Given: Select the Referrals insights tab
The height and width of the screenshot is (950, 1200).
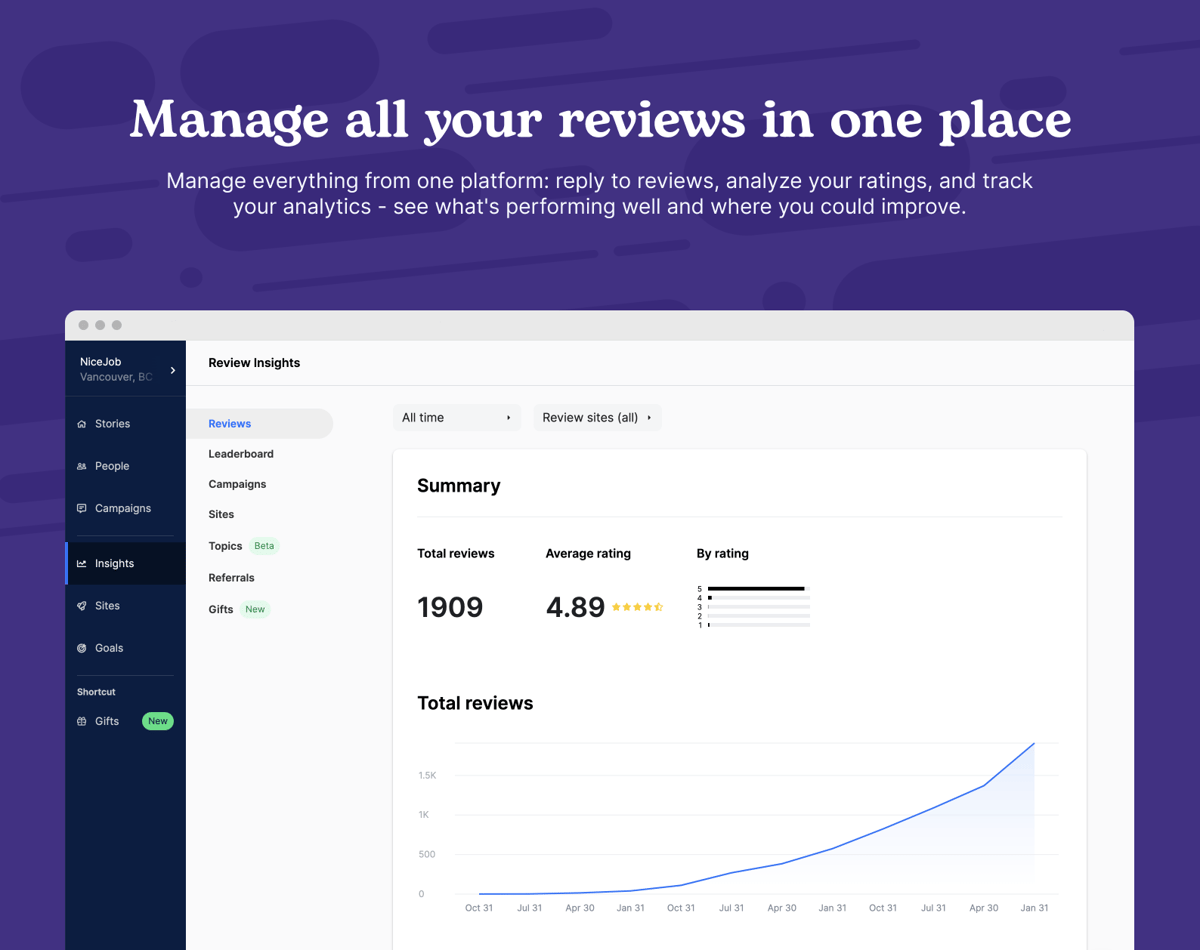Looking at the screenshot, I should pyautogui.click(x=231, y=577).
